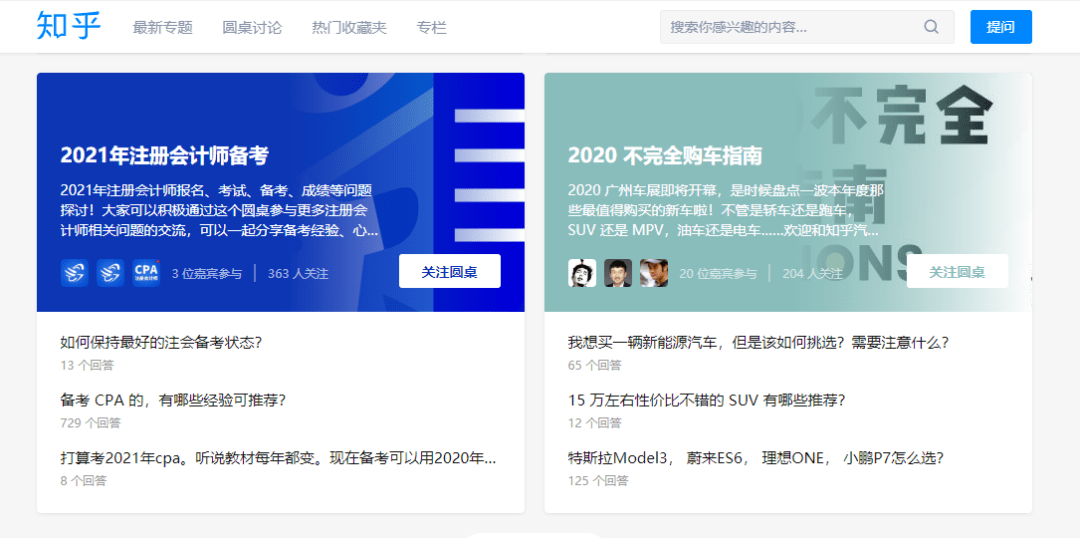
Task: Click the 204 人关注 text
Action: coord(813,273)
